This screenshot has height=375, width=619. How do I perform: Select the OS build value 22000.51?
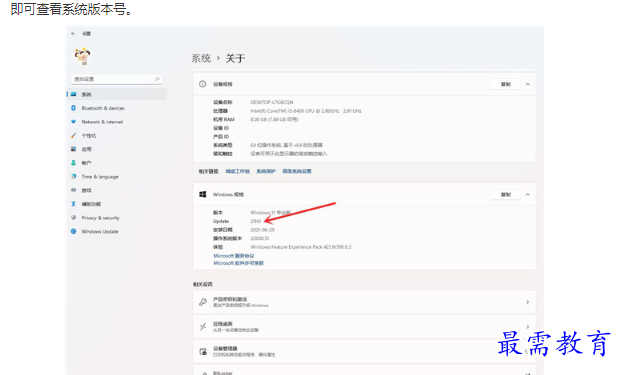(x=260, y=238)
